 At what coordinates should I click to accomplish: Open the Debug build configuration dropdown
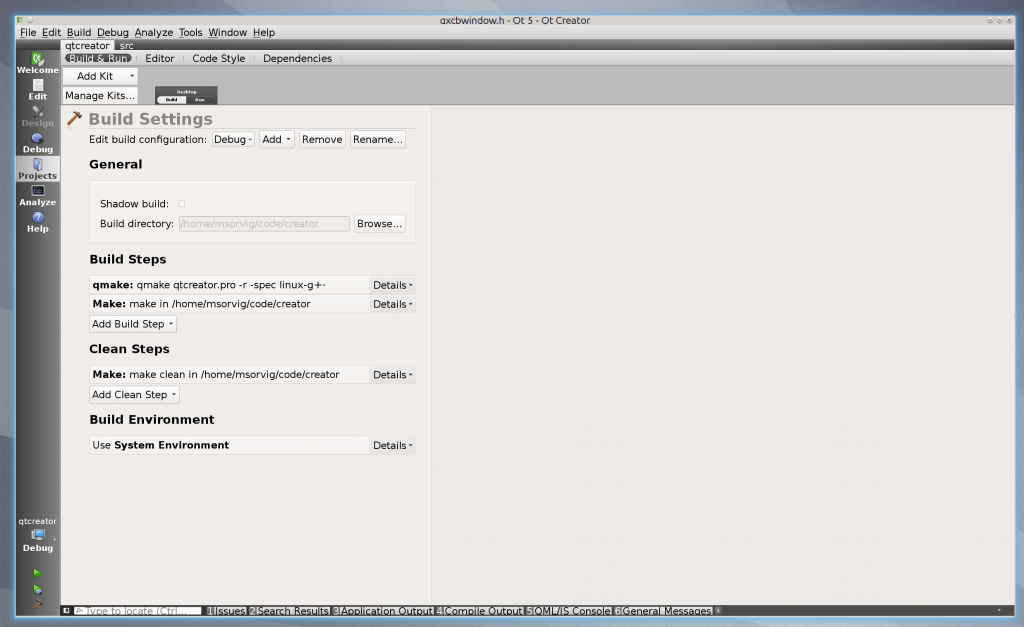[x=233, y=140]
